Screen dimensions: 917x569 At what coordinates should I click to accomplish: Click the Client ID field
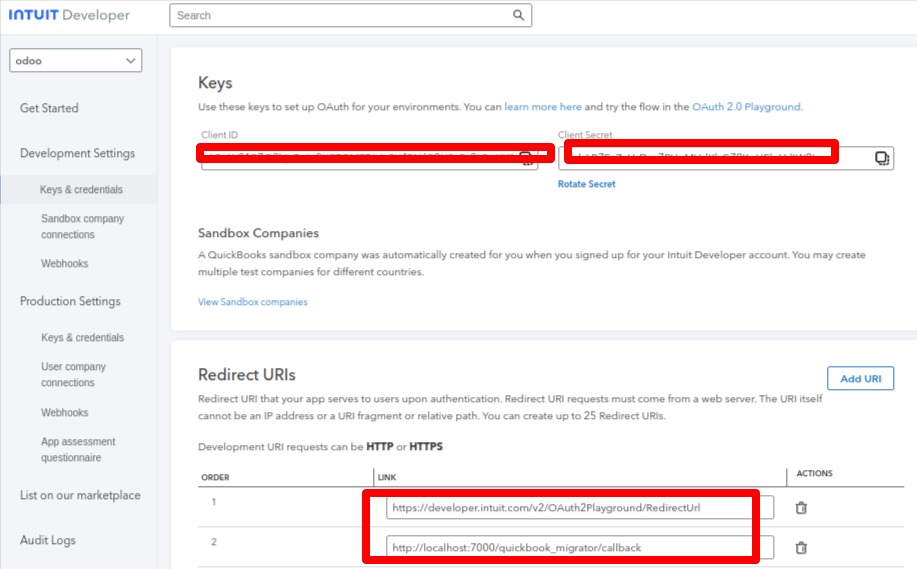coord(369,158)
